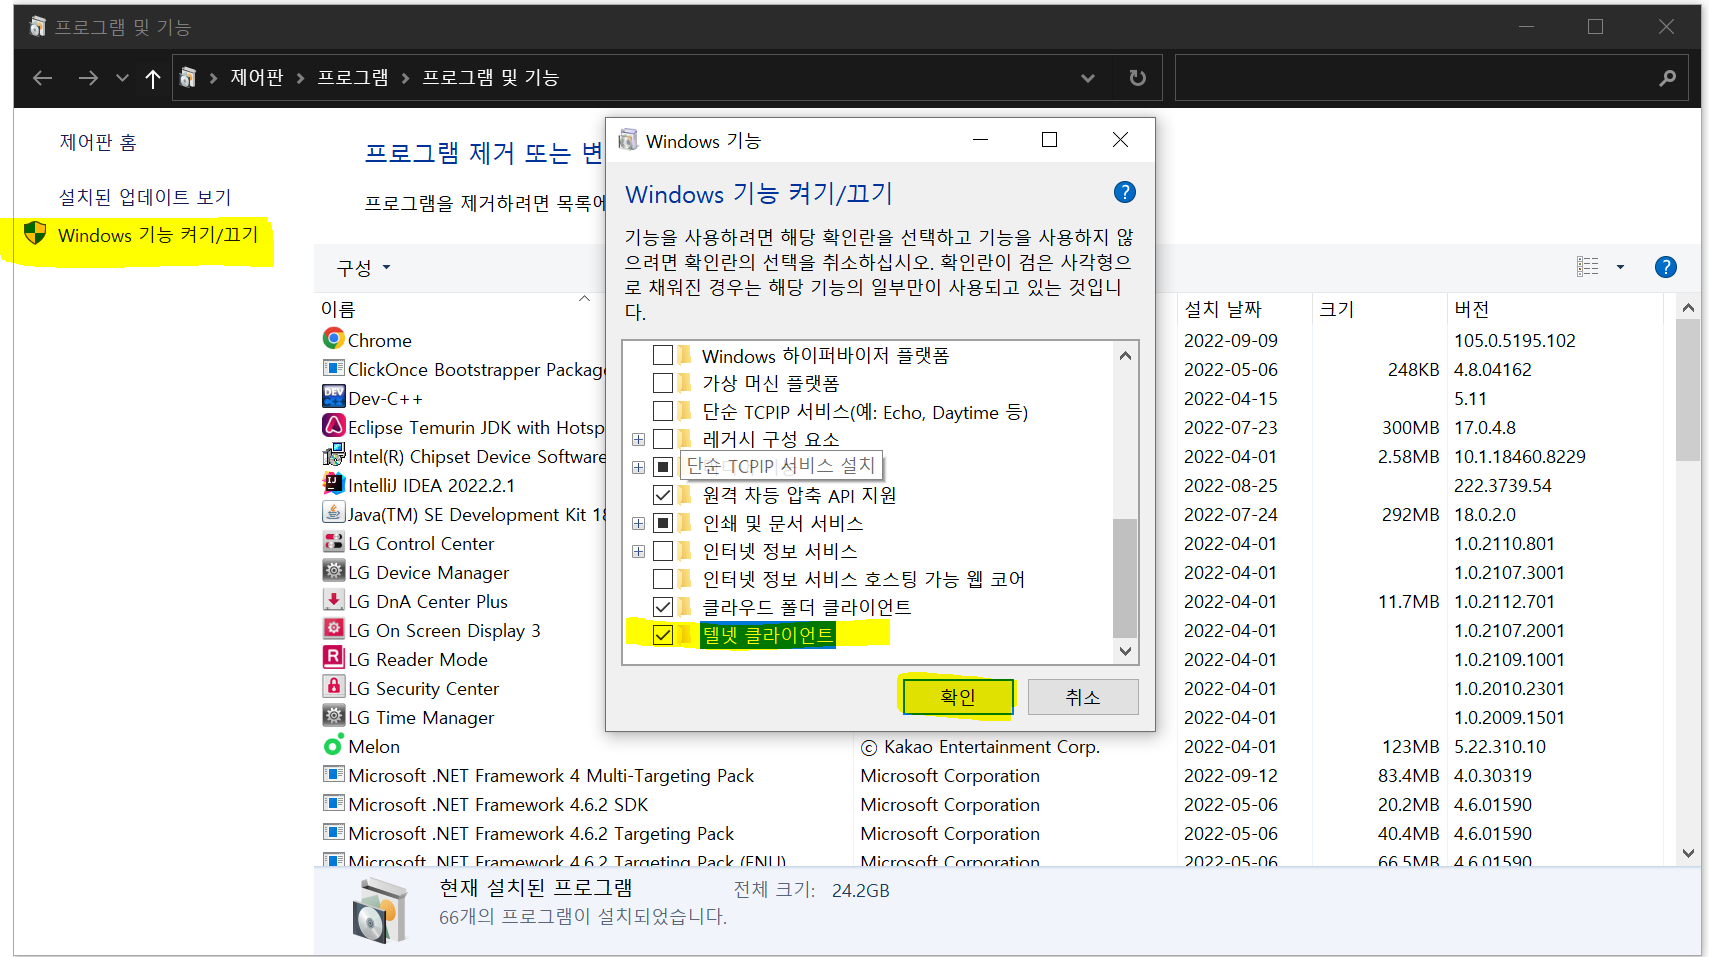Image resolution: width=1709 pixels, height=957 pixels.
Task: Click the Eclipse Temurin JDK icon
Action: pos(334,426)
